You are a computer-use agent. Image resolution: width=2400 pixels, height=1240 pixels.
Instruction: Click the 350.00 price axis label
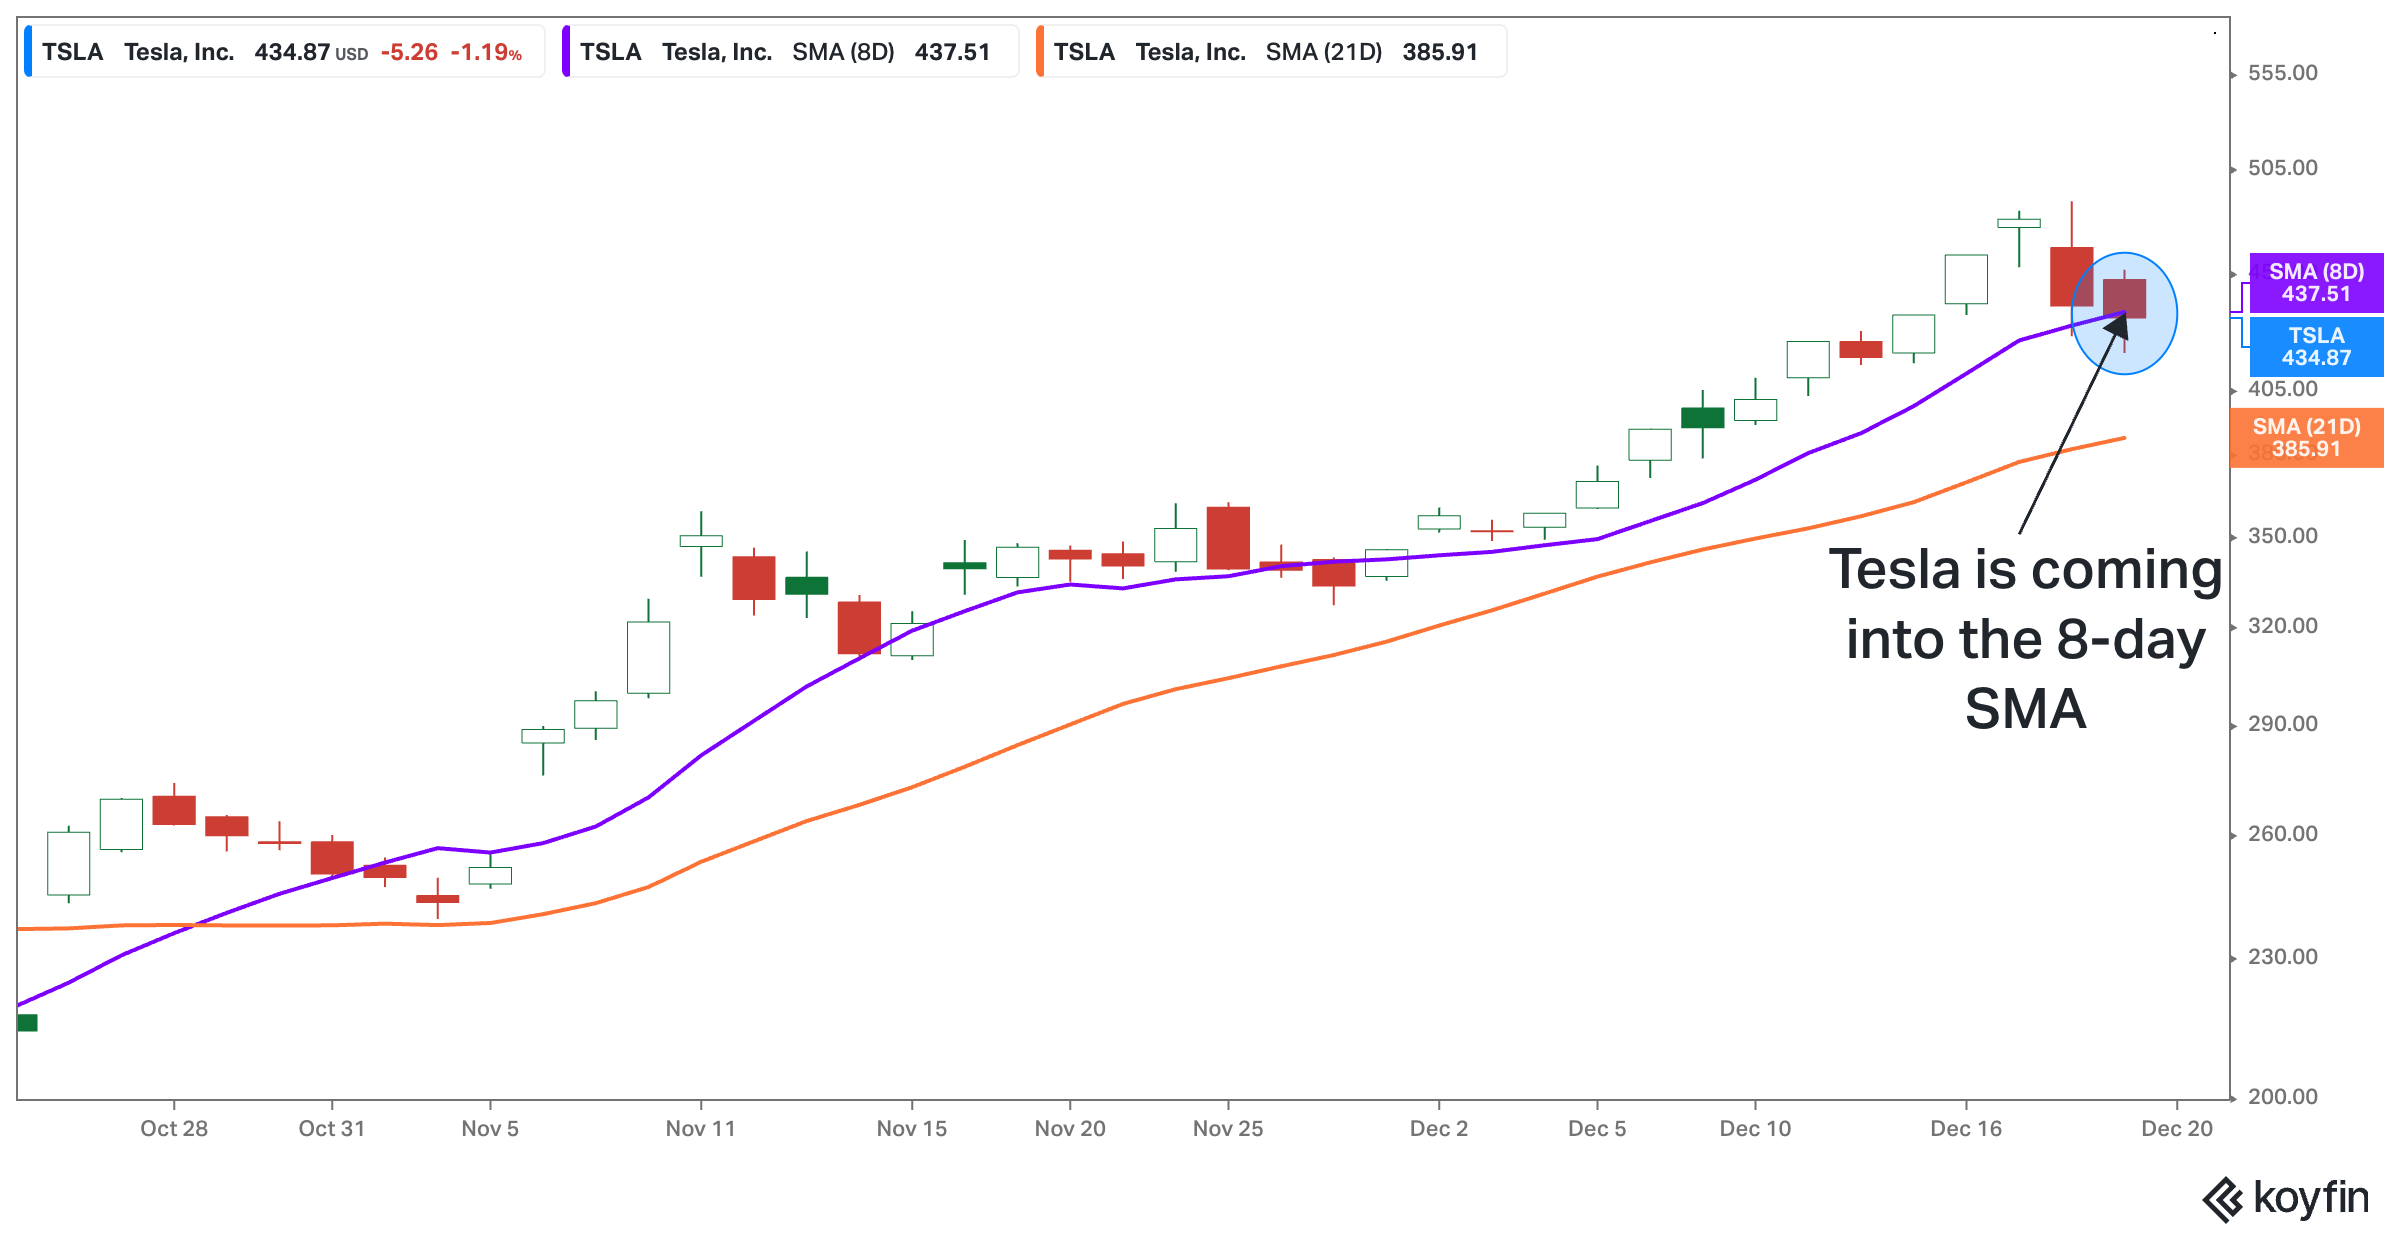point(2283,536)
